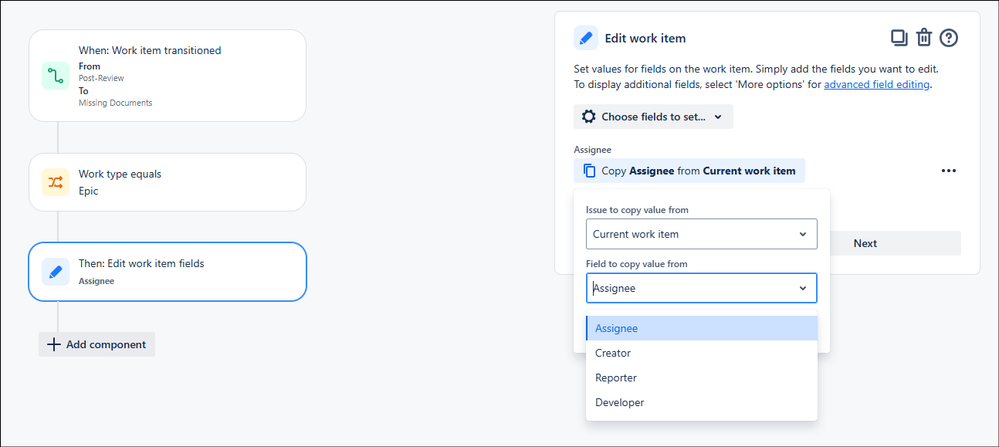Collapse the field dropdown chevron beside Assignee
The width and height of the screenshot is (999, 447).
pyautogui.click(x=803, y=288)
